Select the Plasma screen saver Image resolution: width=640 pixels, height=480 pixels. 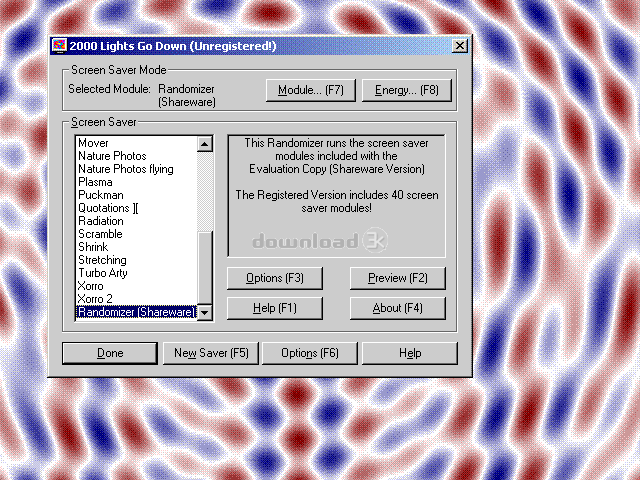(136, 182)
